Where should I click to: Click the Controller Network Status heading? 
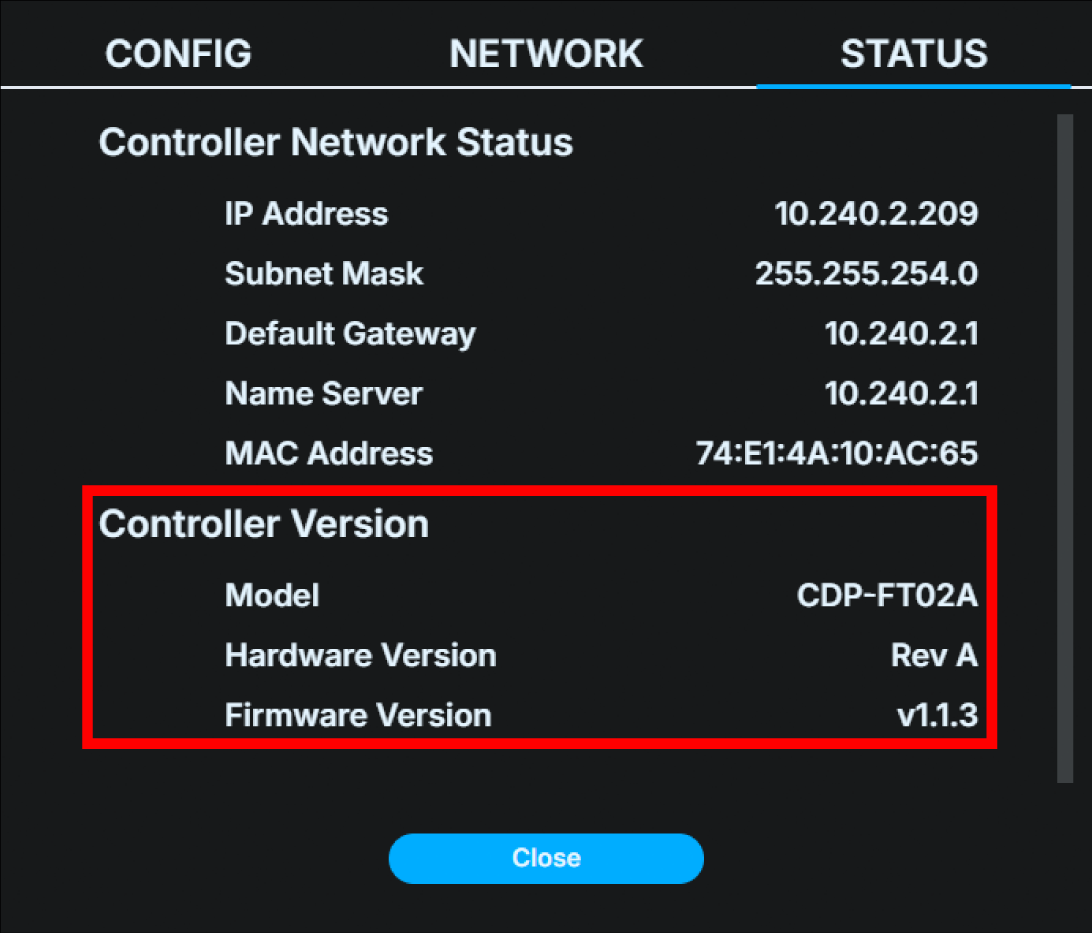coord(335,142)
